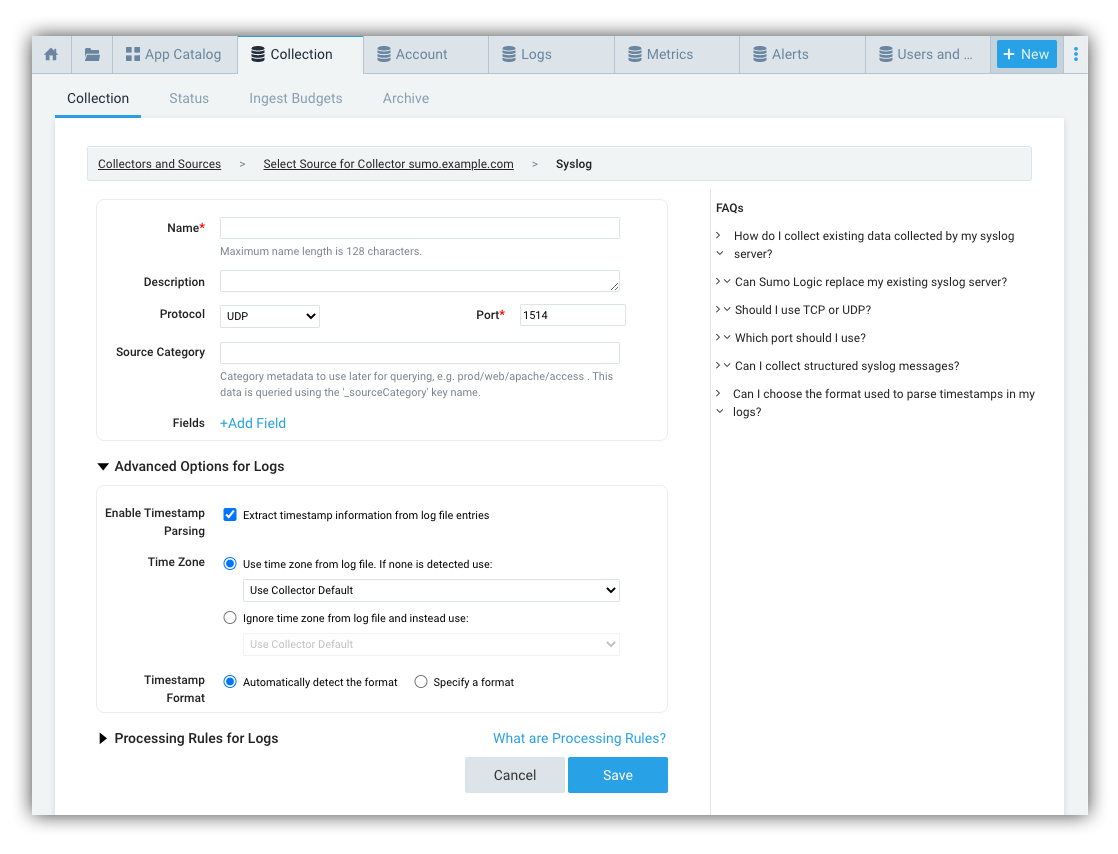Click inside the Source Category field

419,352
